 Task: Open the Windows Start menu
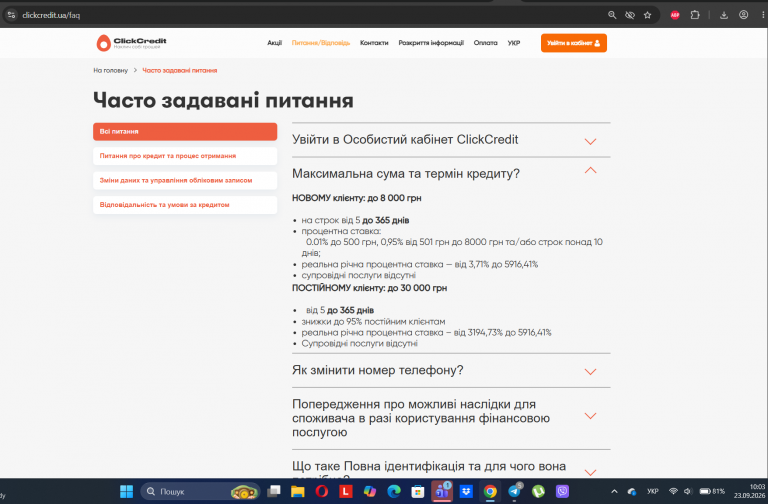point(126,491)
